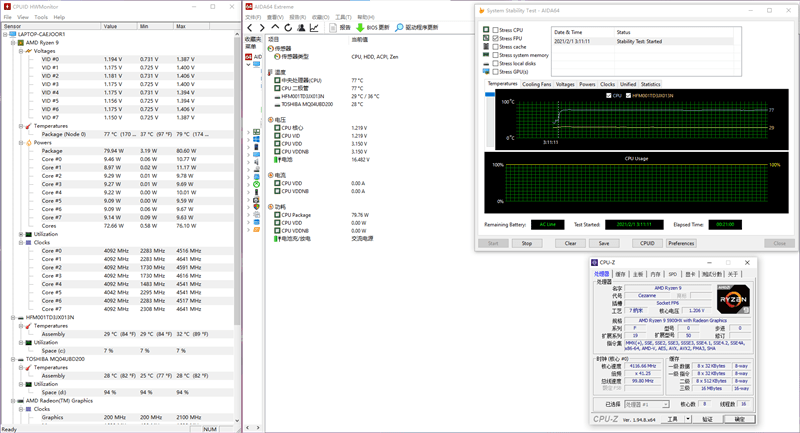Image resolution: width=800 pixels, height=433 pixels.
Task: Open CPU-Z 内存 tab
Action: pos(656,274)
